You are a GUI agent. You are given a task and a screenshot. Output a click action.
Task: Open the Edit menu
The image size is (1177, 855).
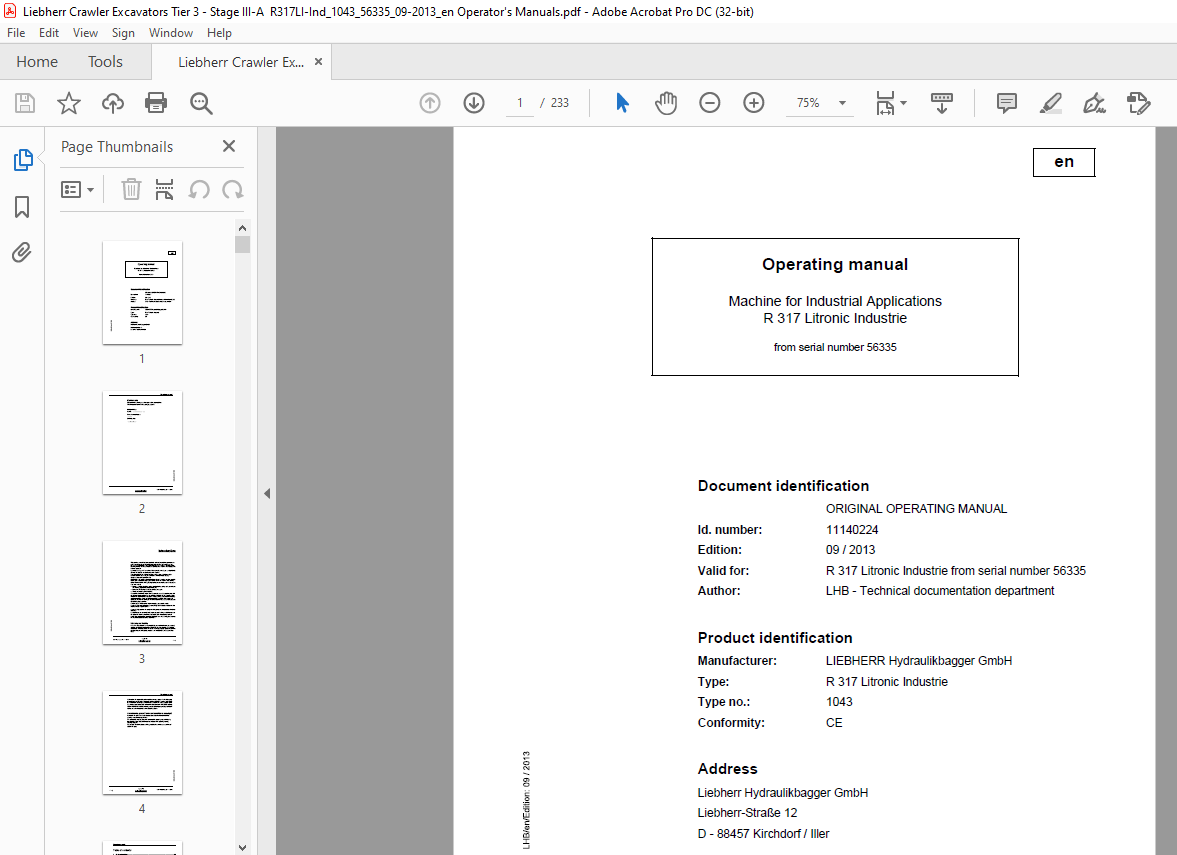[49, 33]
